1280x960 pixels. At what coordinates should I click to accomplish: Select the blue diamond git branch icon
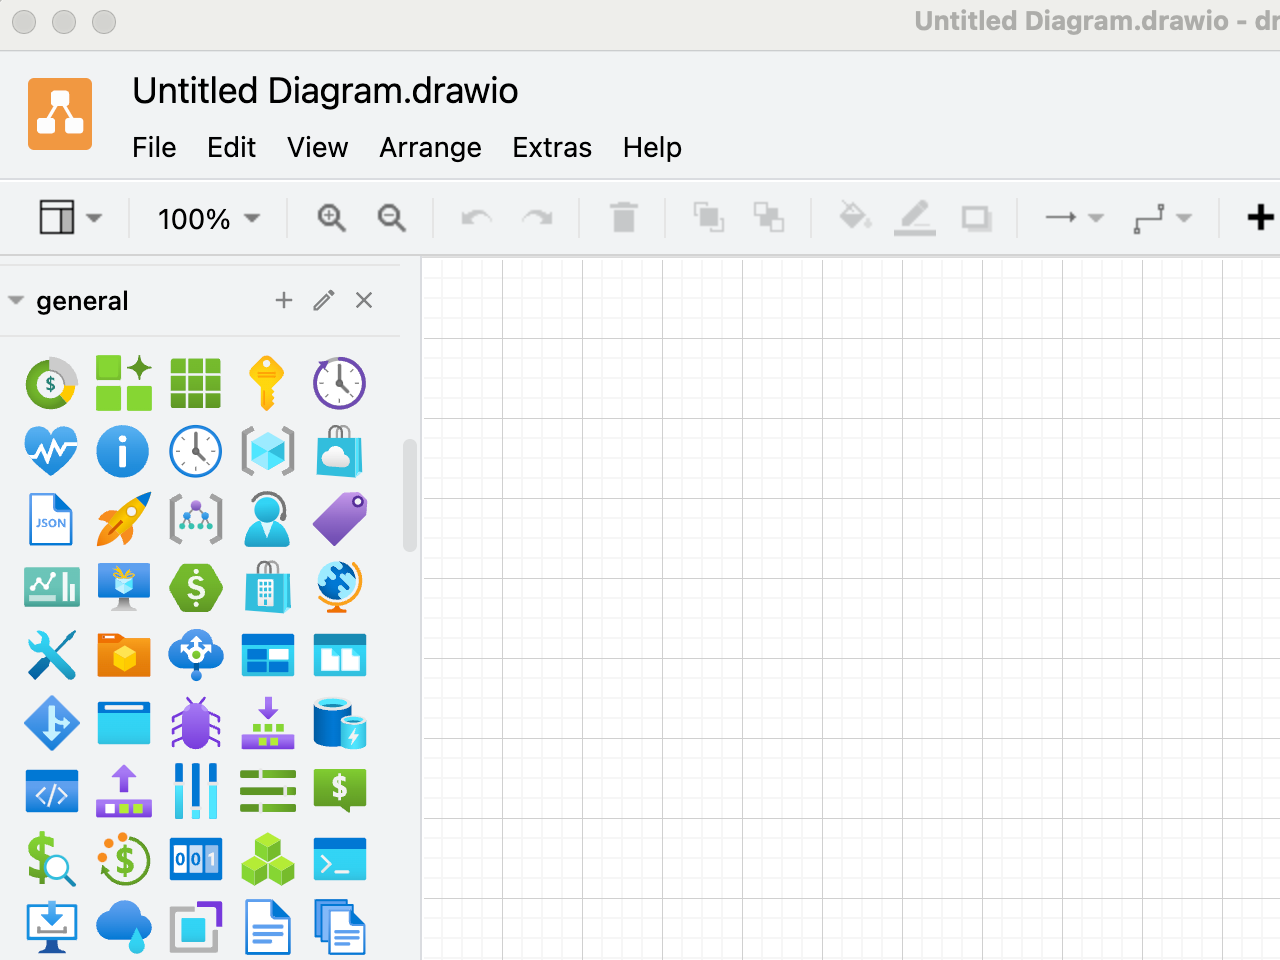click(x=51, y=723)
